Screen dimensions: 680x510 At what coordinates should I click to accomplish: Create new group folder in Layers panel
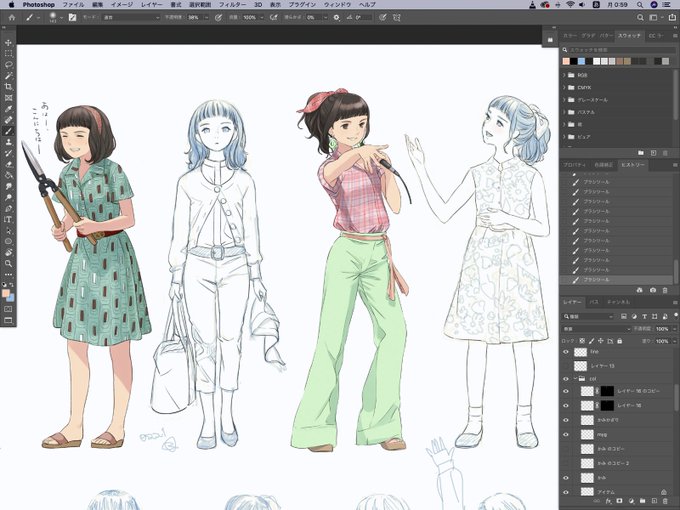[x=643, y=501]
